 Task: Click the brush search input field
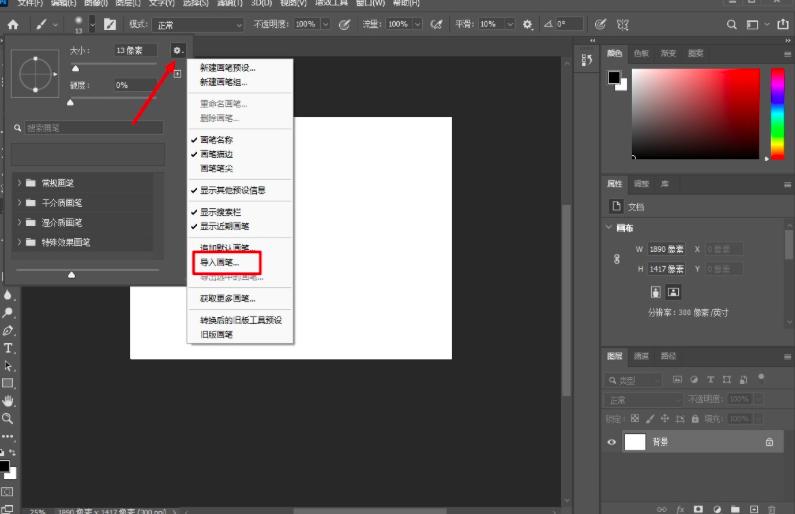point(93,128)
